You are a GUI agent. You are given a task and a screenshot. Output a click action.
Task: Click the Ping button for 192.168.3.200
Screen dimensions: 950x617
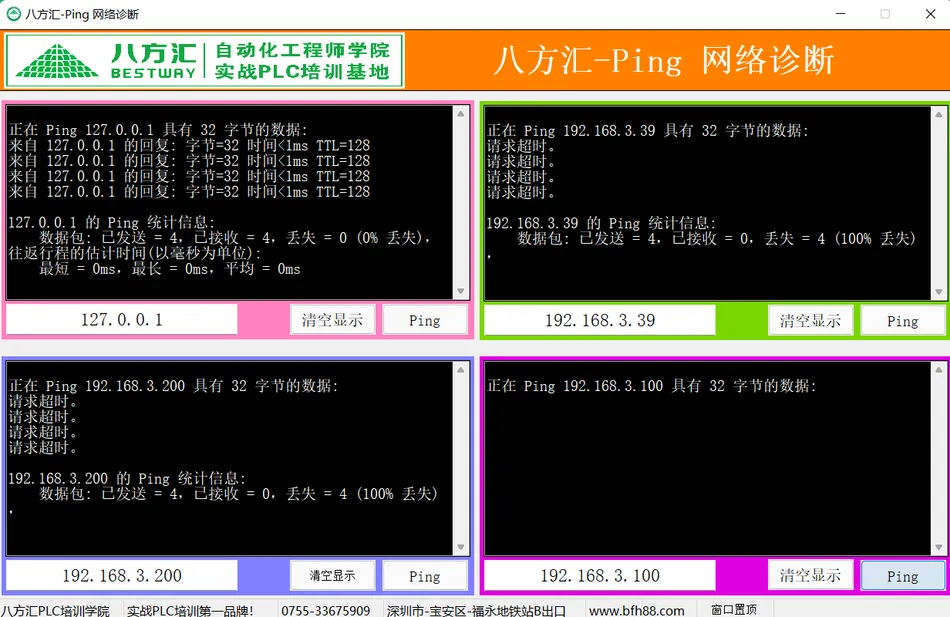coord(425,576)
